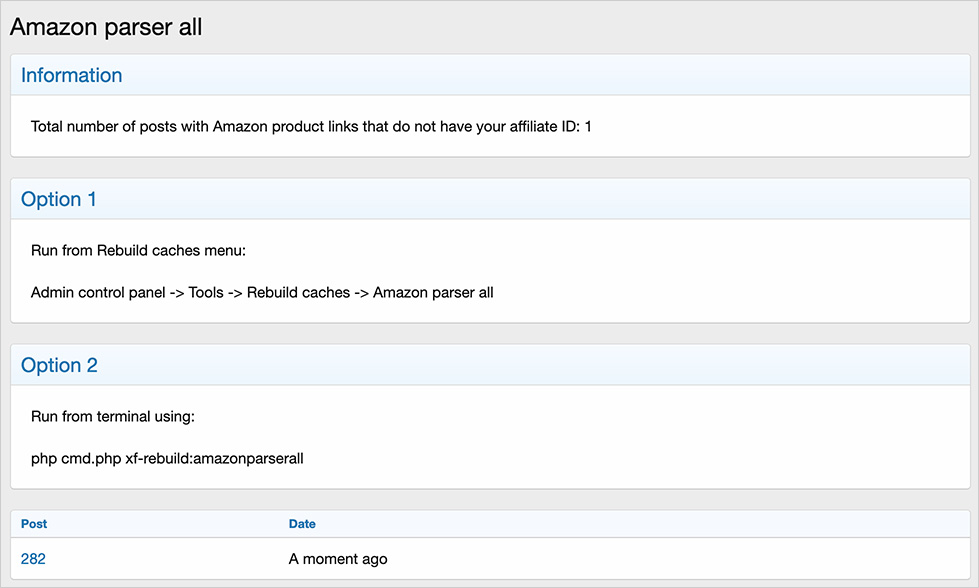Screen dimensions: 979x588
Task: Click the word 'Amazon' in the Information text
Action: click(x=241, y=127)
